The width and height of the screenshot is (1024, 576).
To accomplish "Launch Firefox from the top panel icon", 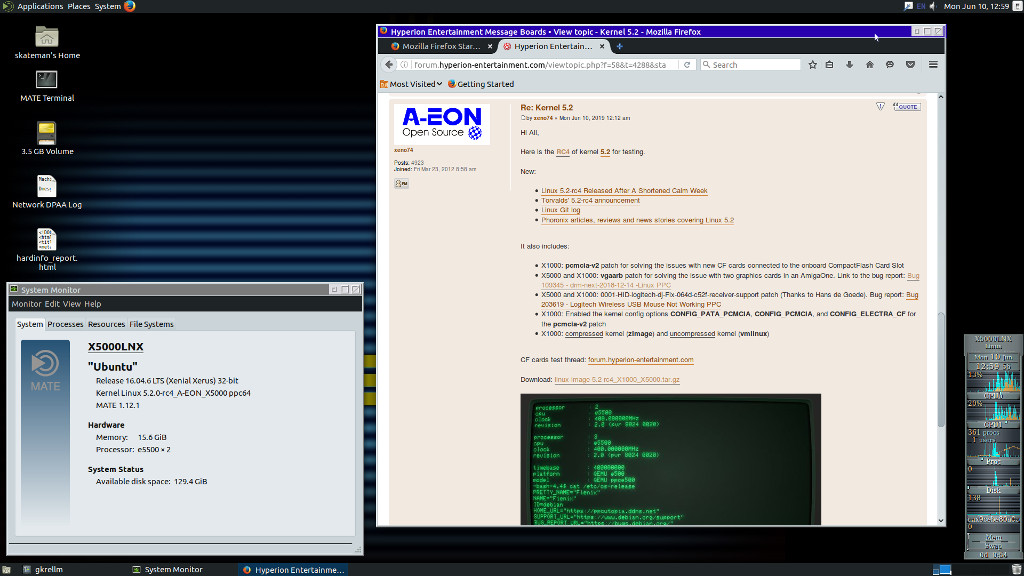I will click(129, 7).
